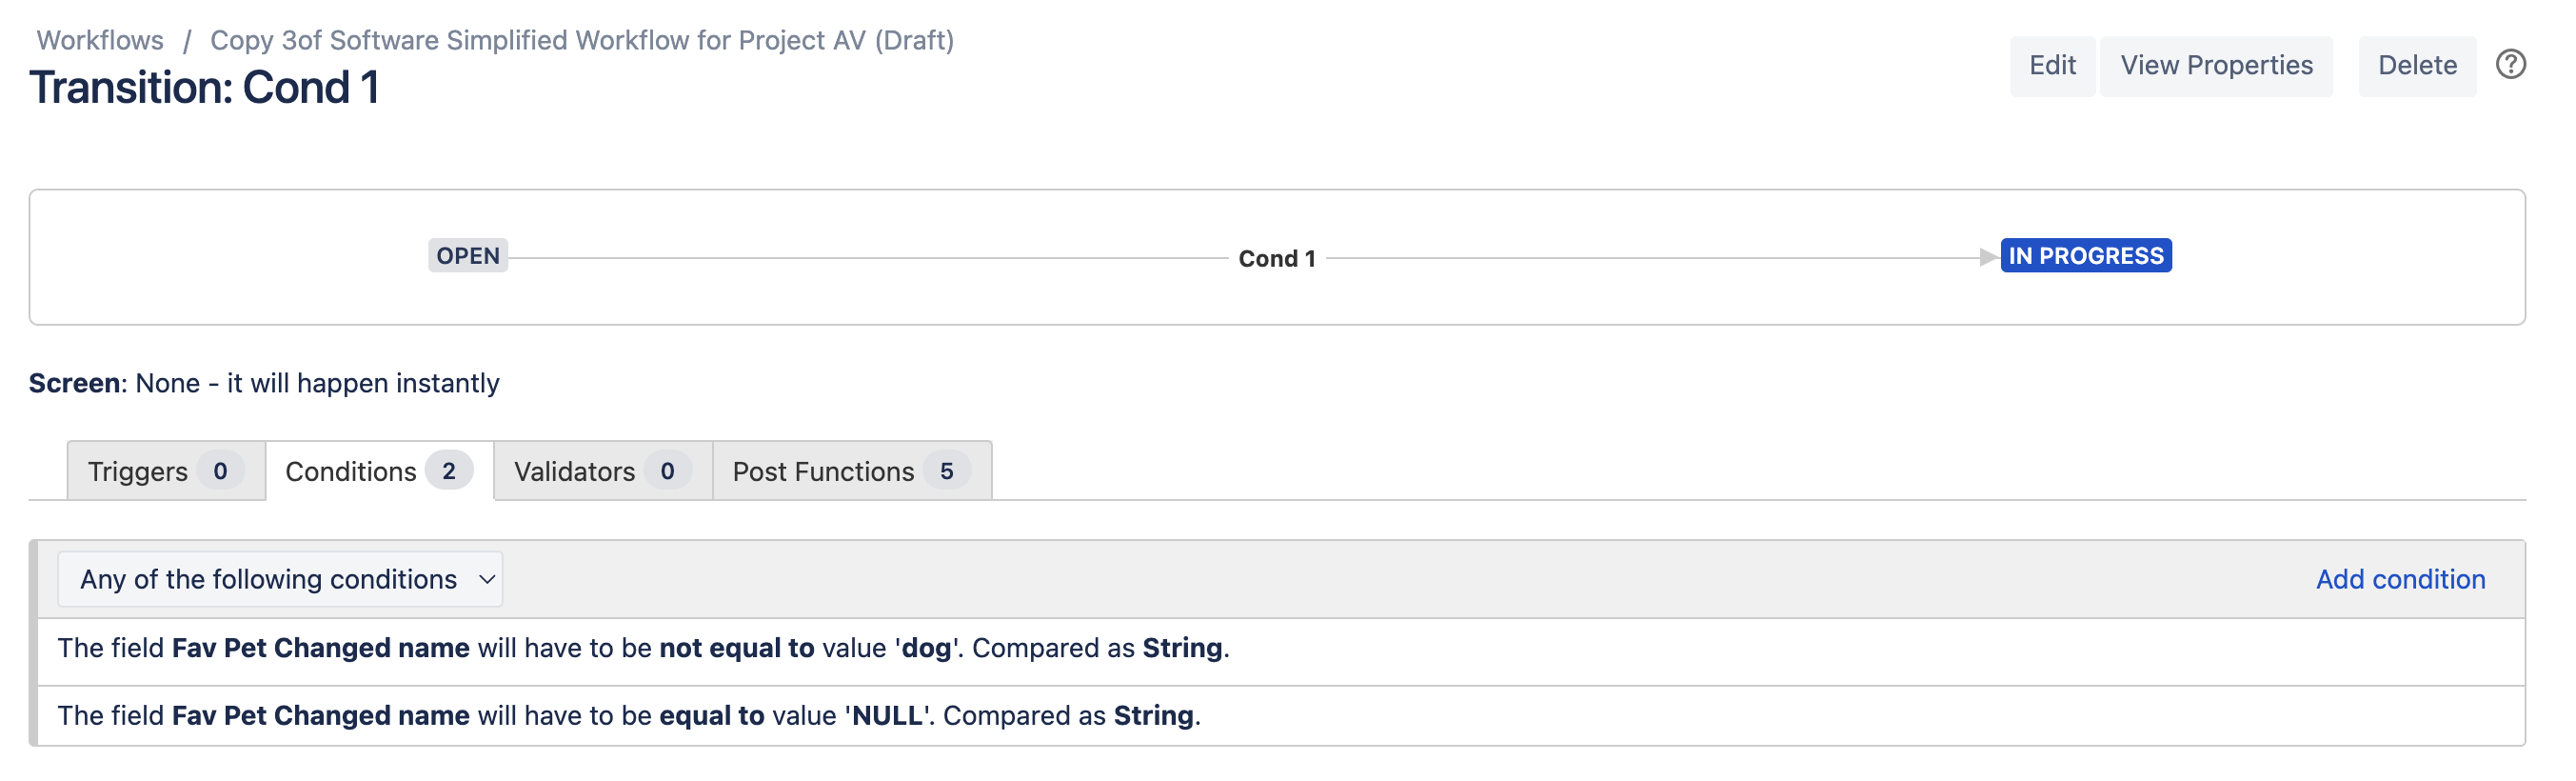Switch to the Triggers tab
2576x781 pixels.
(166, 471)
